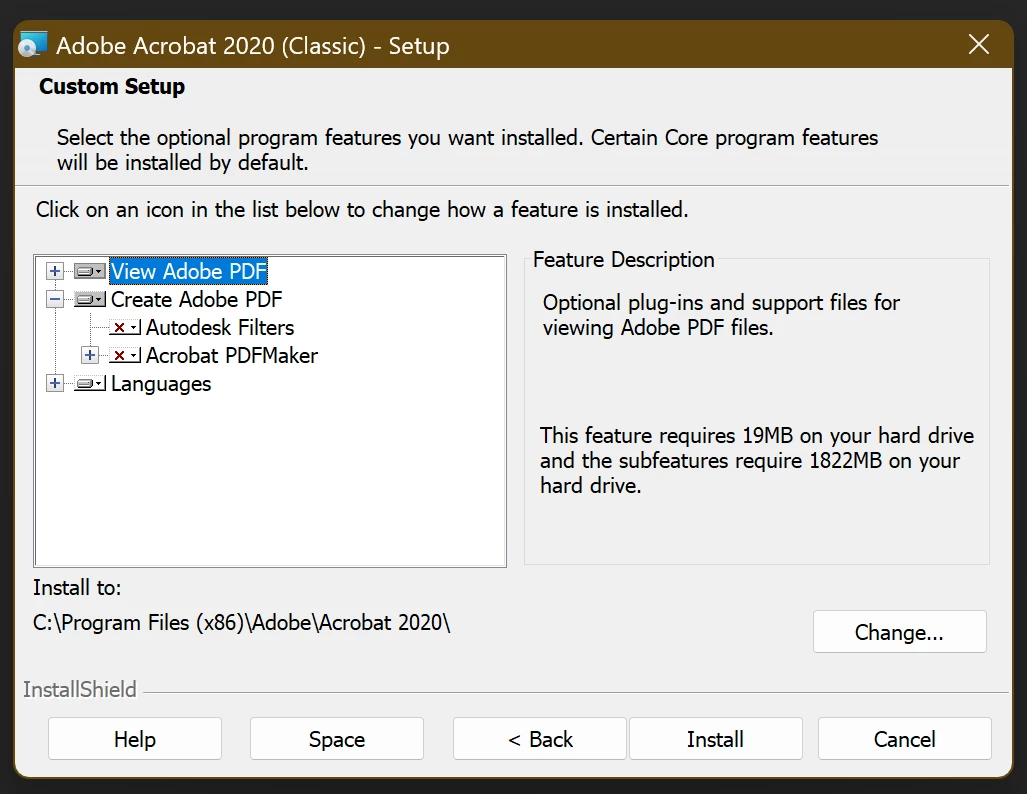1027x794 pixels.
Task: Click the Adobe Acrobat 2020 (Classic) - Setup title
Action: coord(253,46)
